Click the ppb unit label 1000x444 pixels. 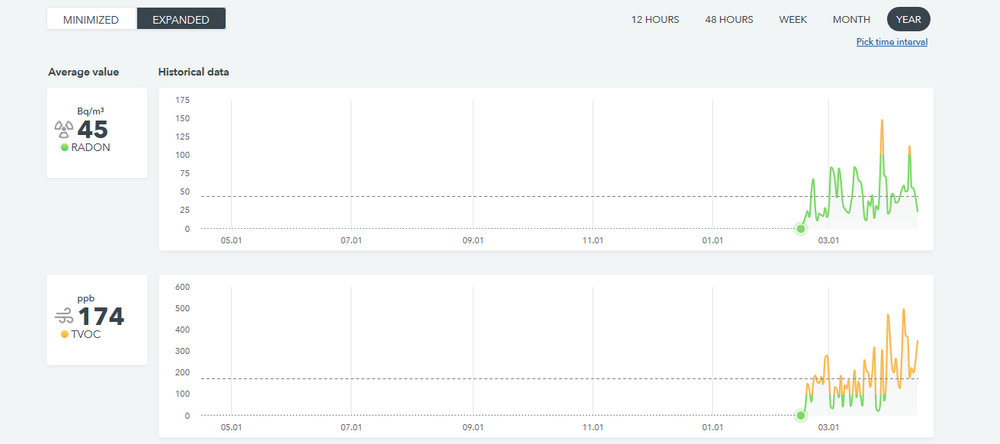85,298
